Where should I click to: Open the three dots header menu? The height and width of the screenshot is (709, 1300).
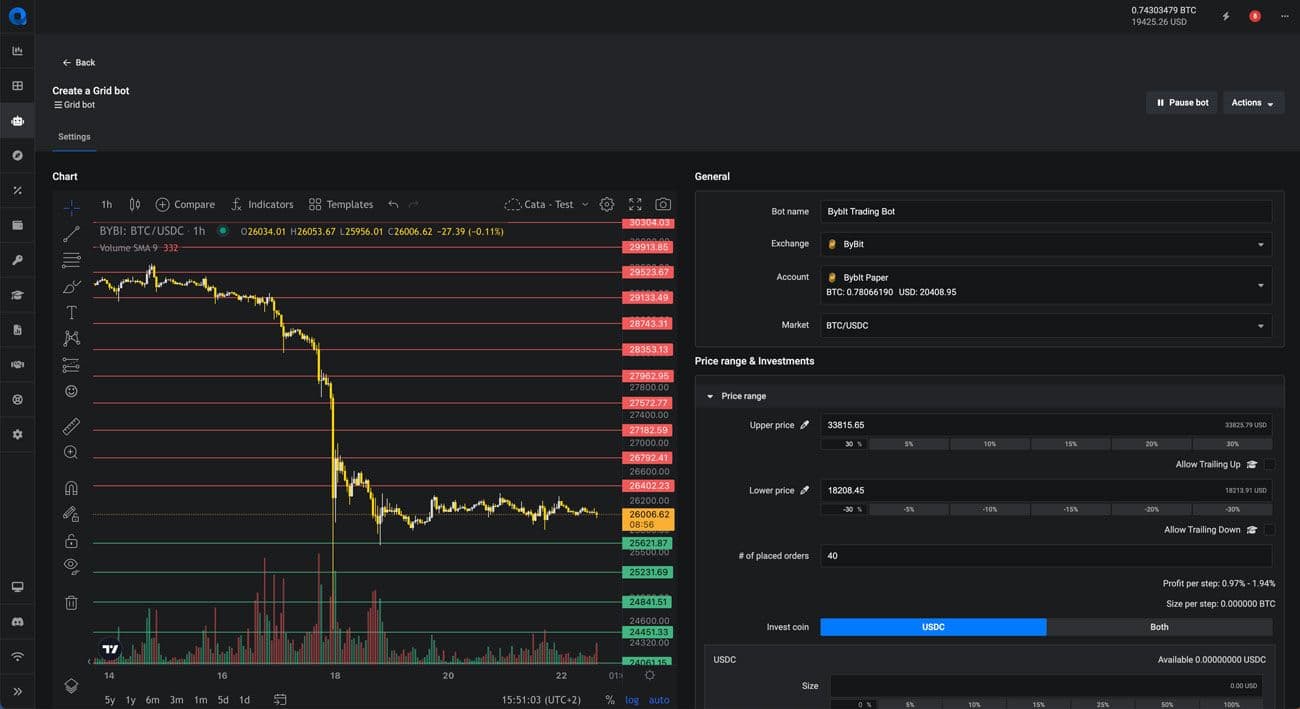point(1284,16)
